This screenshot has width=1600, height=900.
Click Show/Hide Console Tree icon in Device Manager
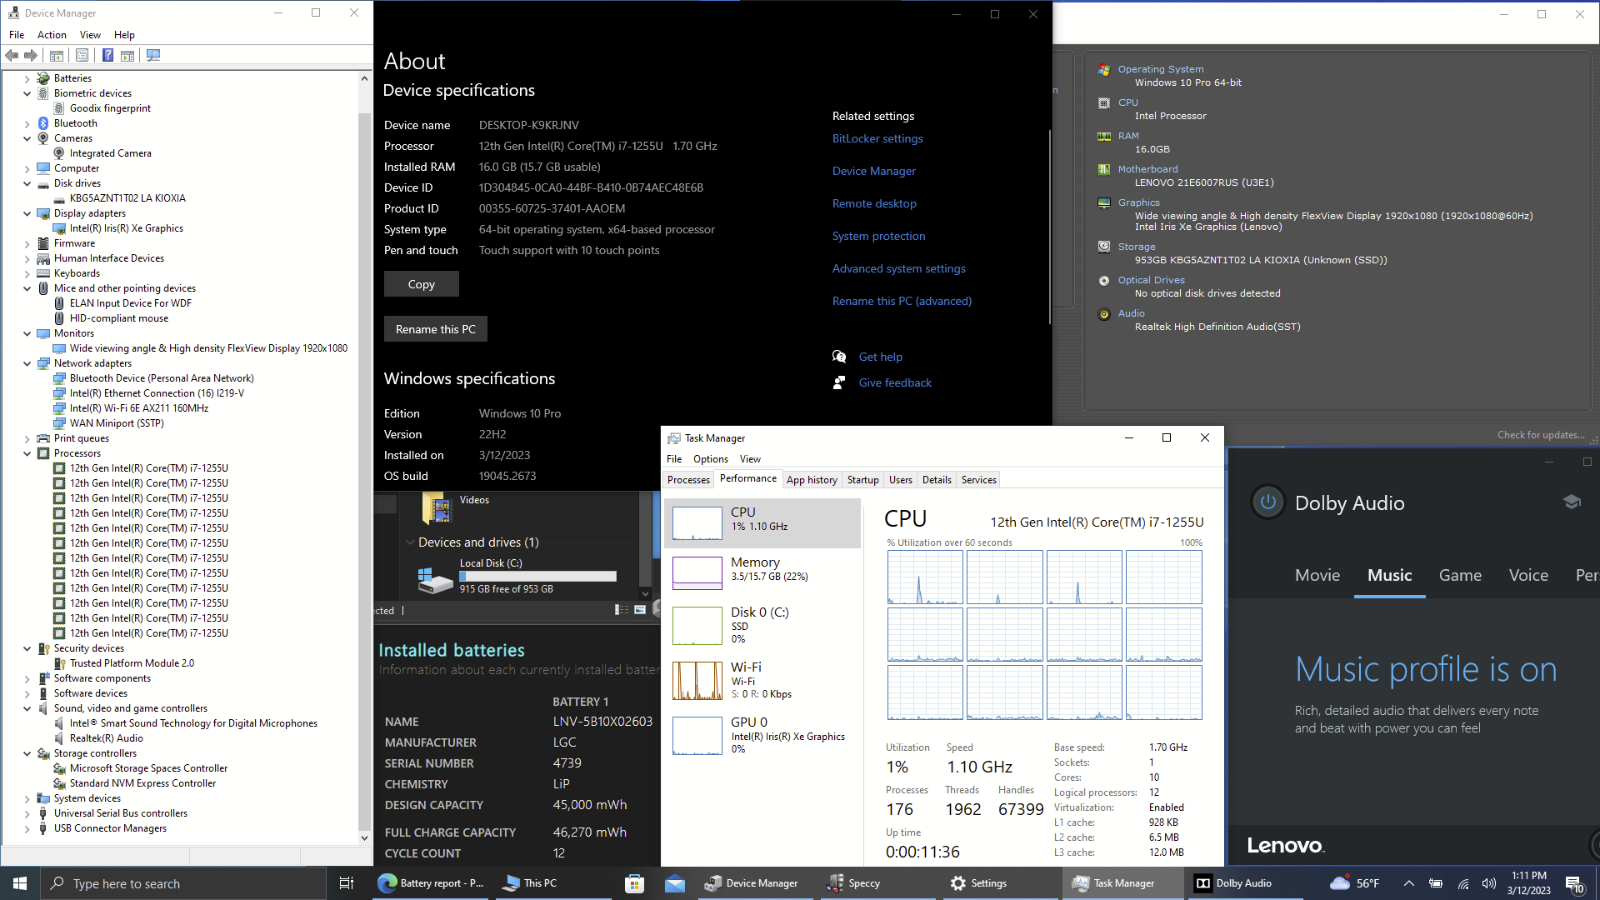coord(57,56)
